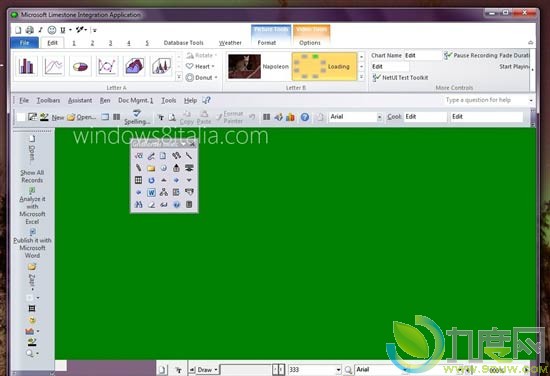Click the smiley face quick access icon

click(x=52, y=30)
